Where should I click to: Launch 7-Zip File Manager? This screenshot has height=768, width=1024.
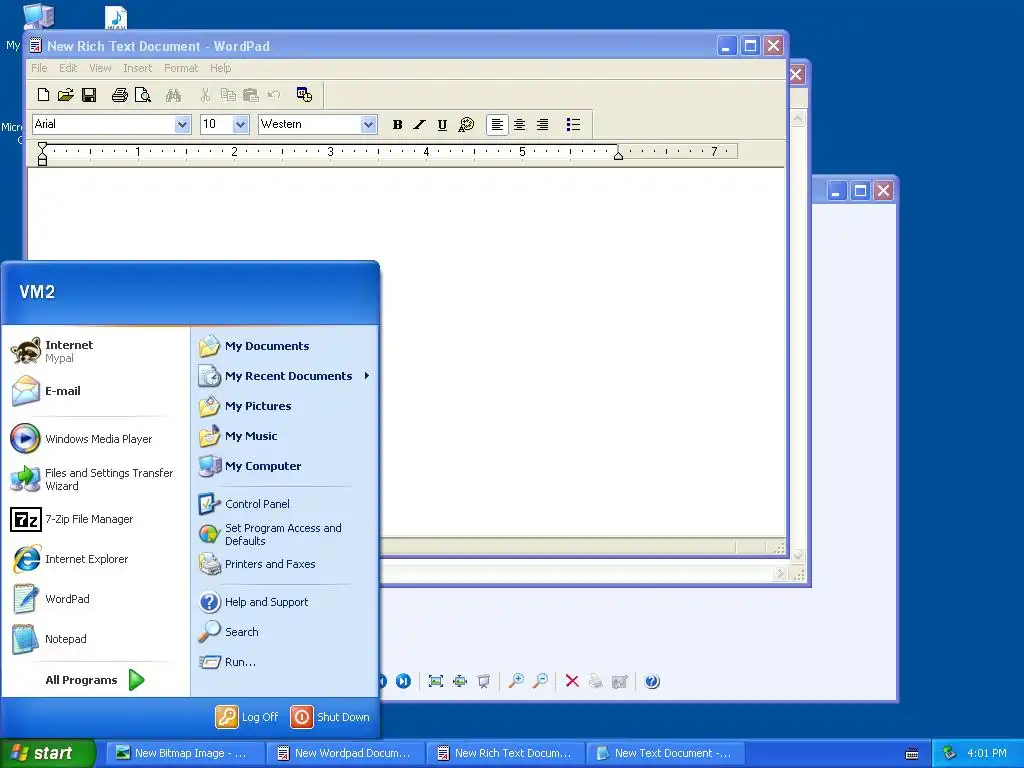[96, 519]
